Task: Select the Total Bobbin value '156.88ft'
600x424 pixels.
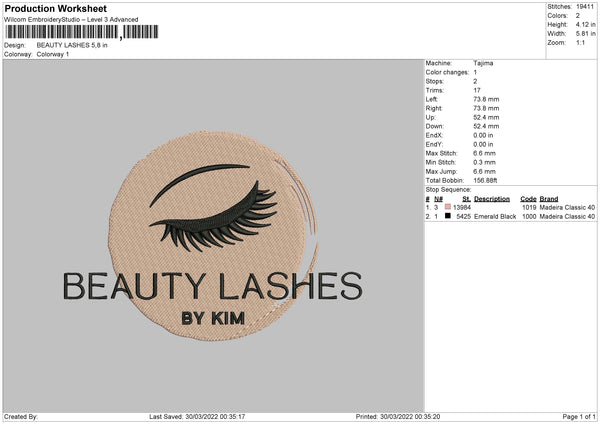Action: [x=485, y=181]
